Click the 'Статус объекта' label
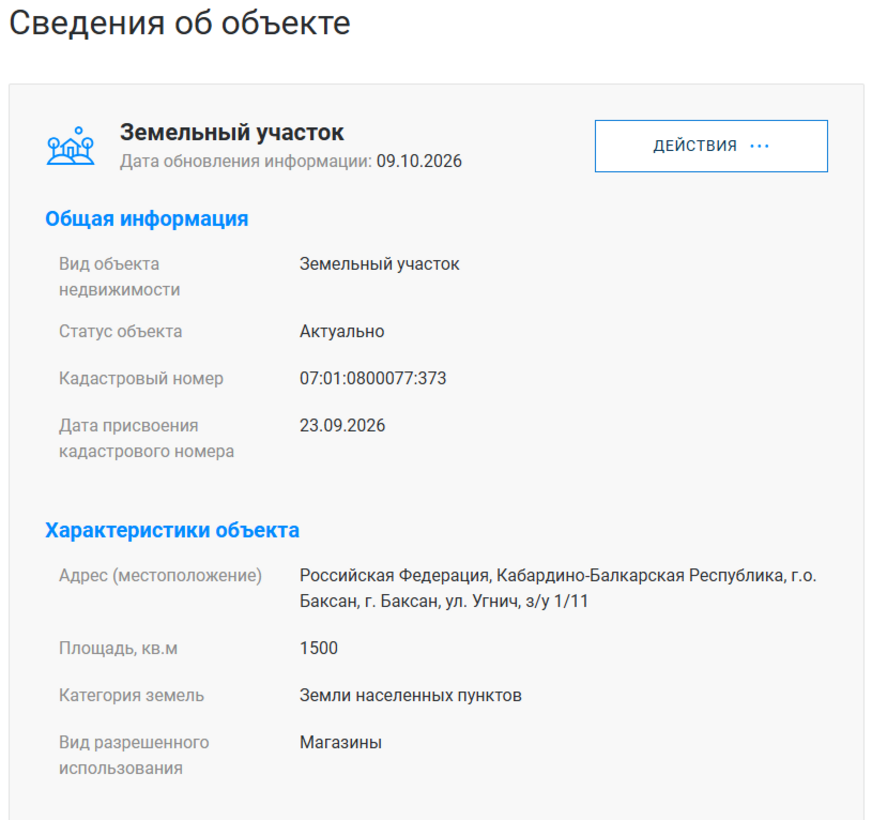The image size is (872, 820). (121, 332)
